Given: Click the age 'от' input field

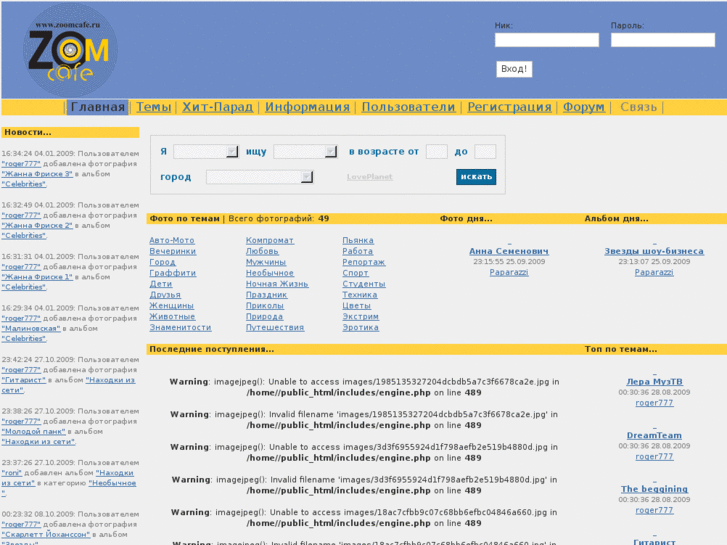Looking at the screenshot, I should [x=437, y=152].
